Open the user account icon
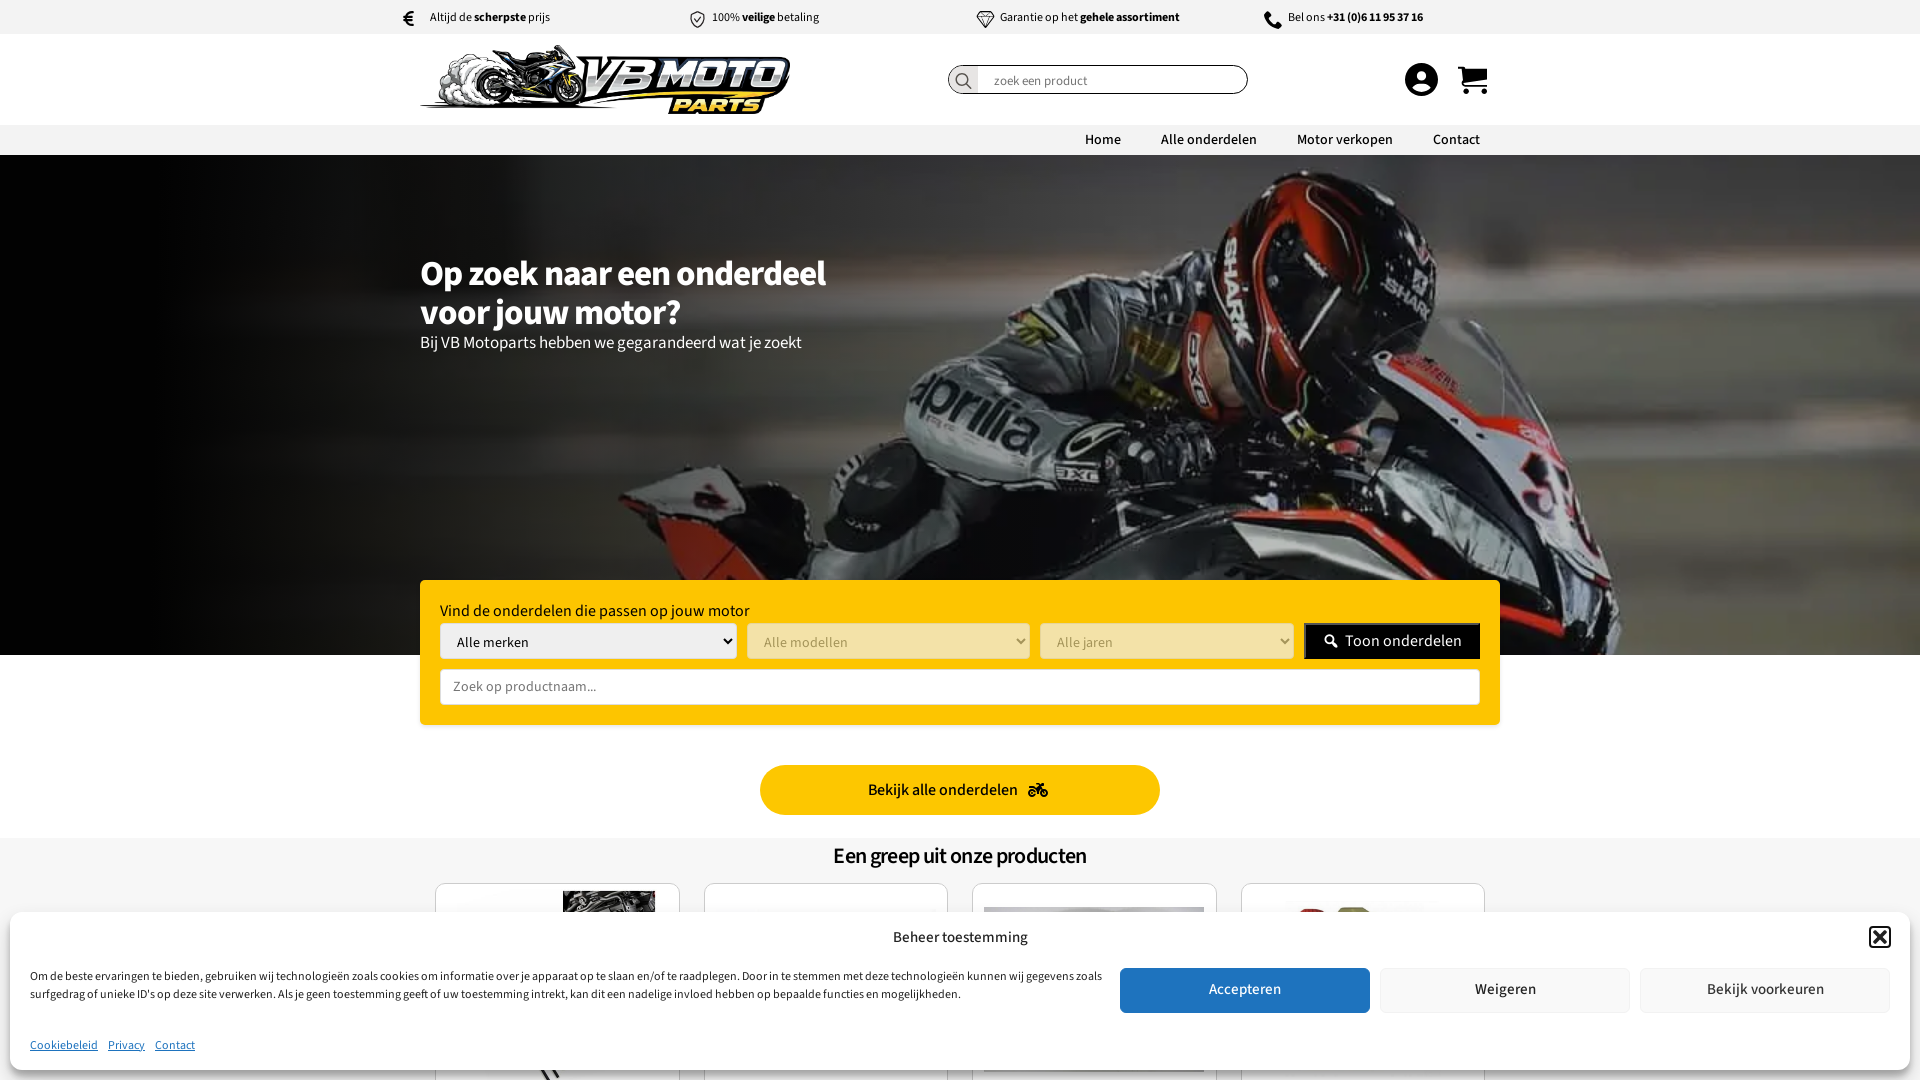This screenshot has height=1080, width=1920. click(x=1421, y=80)
